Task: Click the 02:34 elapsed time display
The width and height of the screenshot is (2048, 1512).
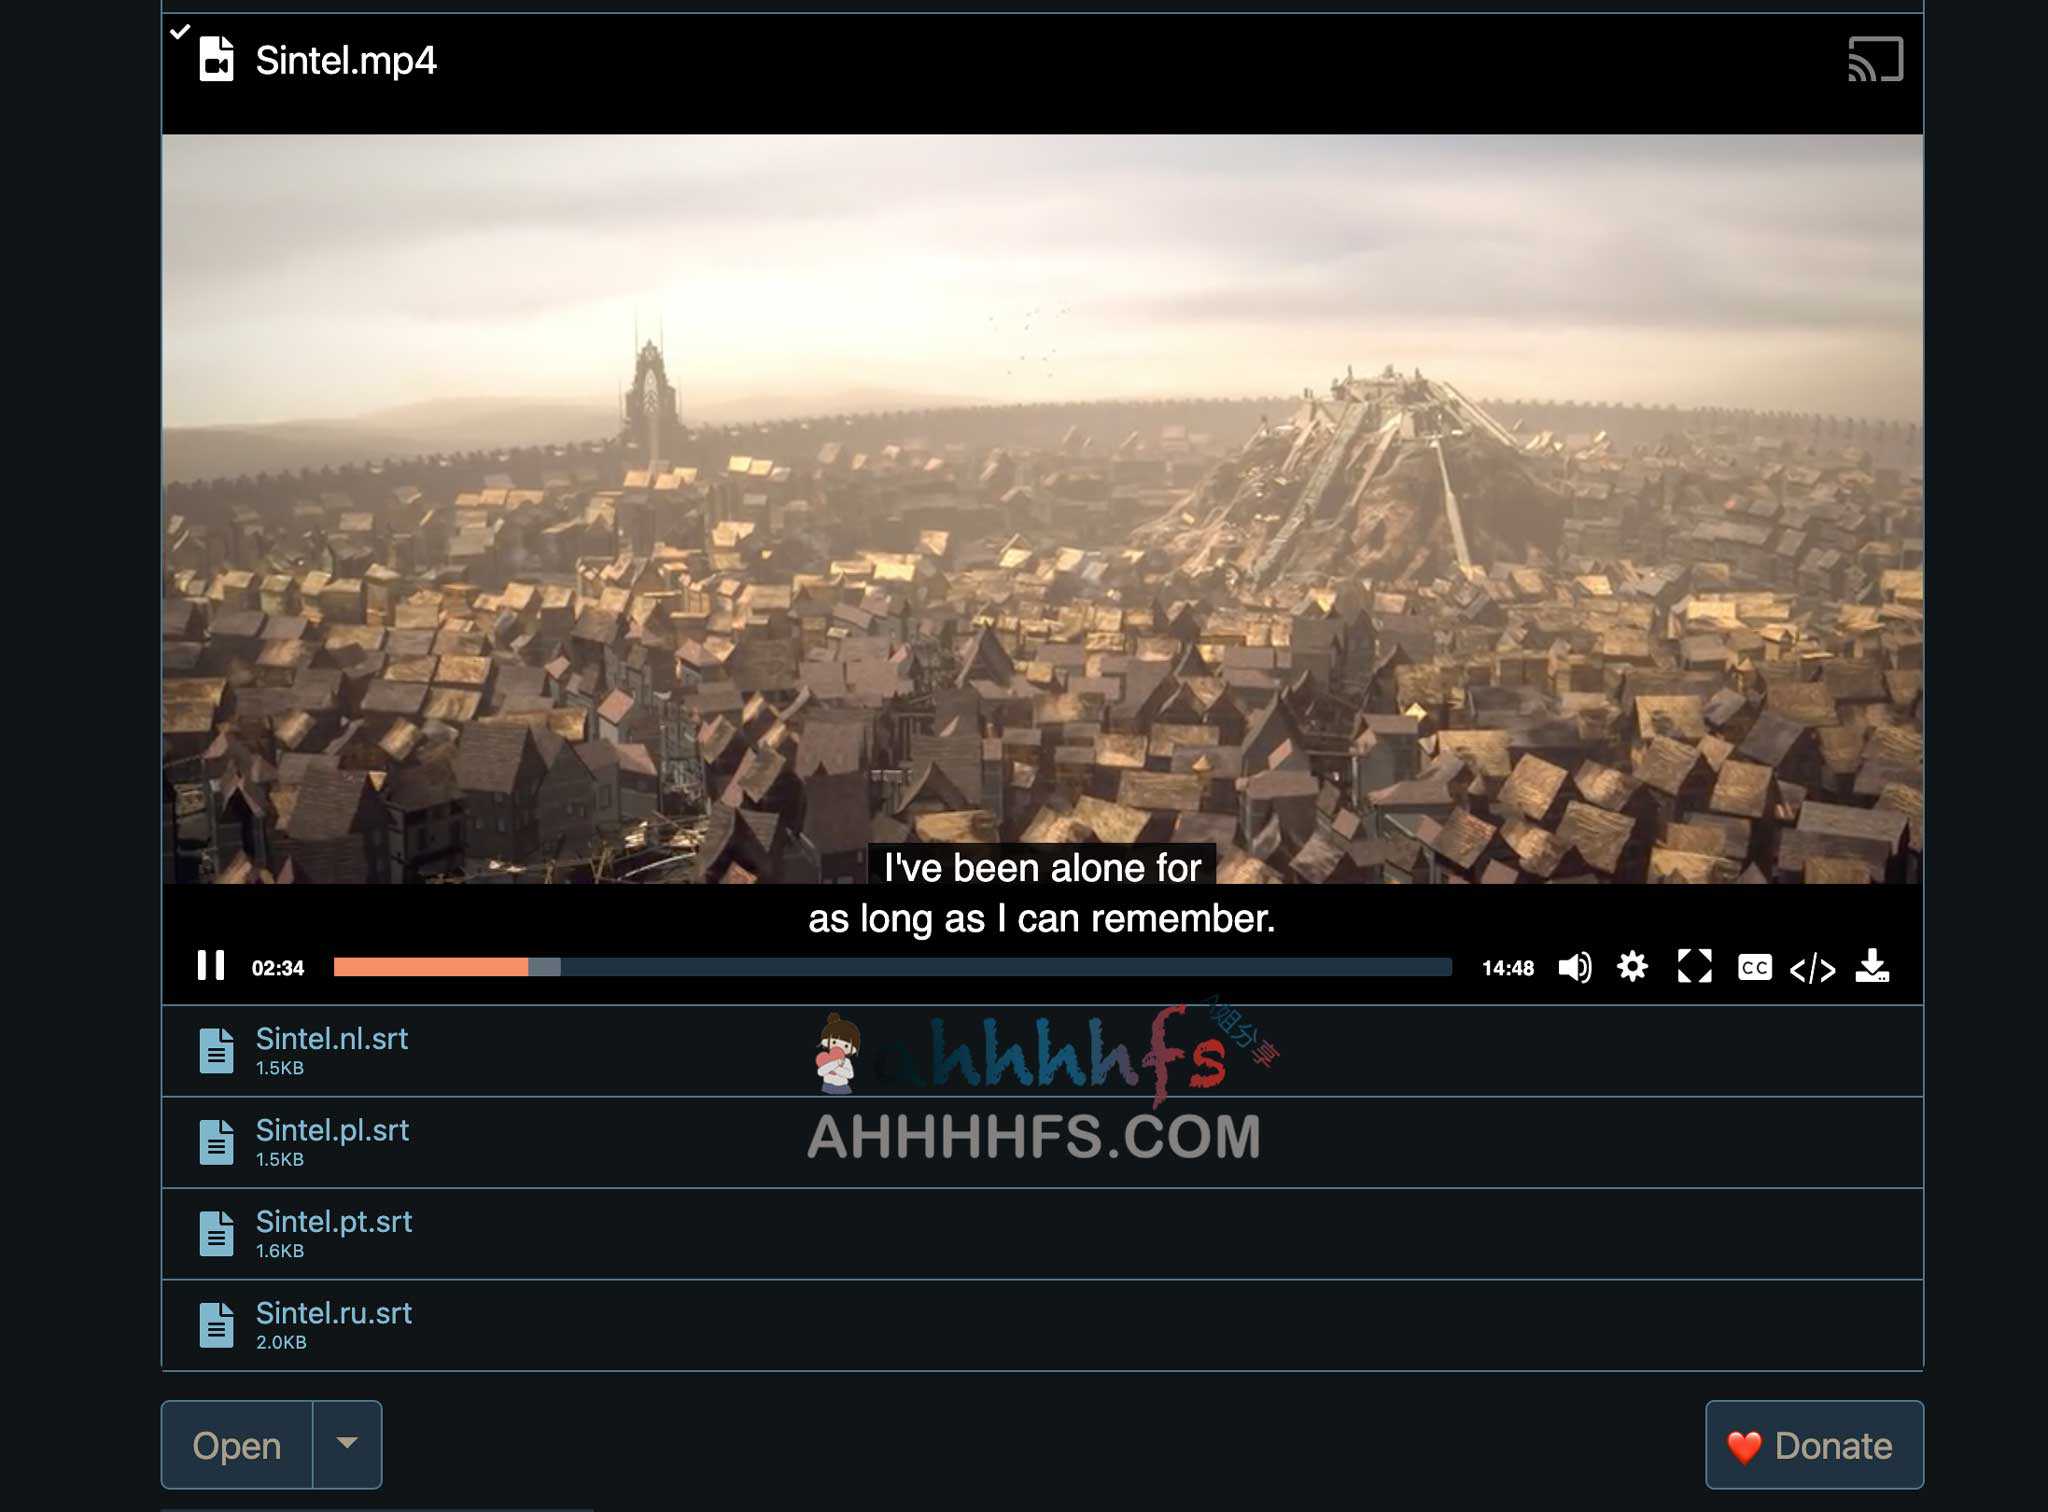Action: 278,968
